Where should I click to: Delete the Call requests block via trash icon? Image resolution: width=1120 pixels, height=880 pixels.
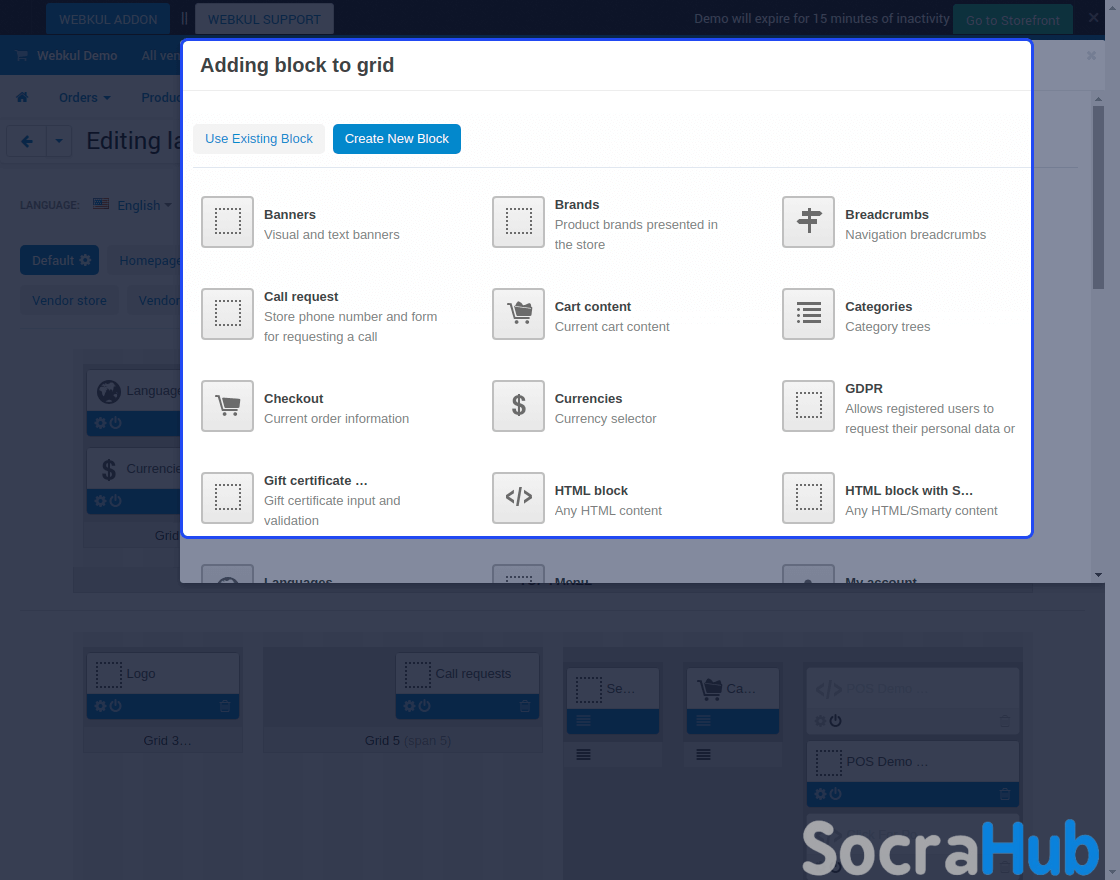point(525,706)
